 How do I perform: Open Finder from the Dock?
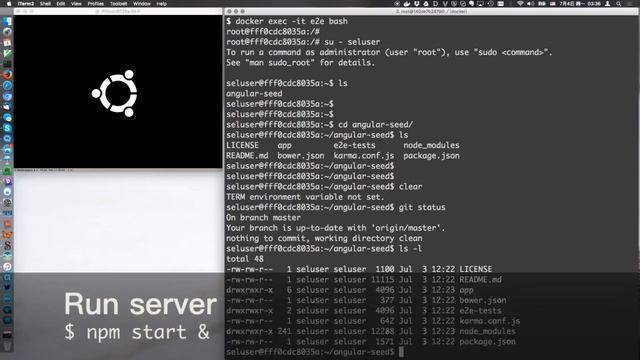7,21
